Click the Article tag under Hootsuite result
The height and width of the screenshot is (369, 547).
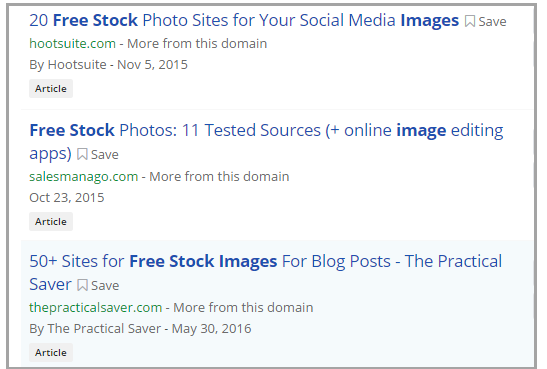point(51,89)
